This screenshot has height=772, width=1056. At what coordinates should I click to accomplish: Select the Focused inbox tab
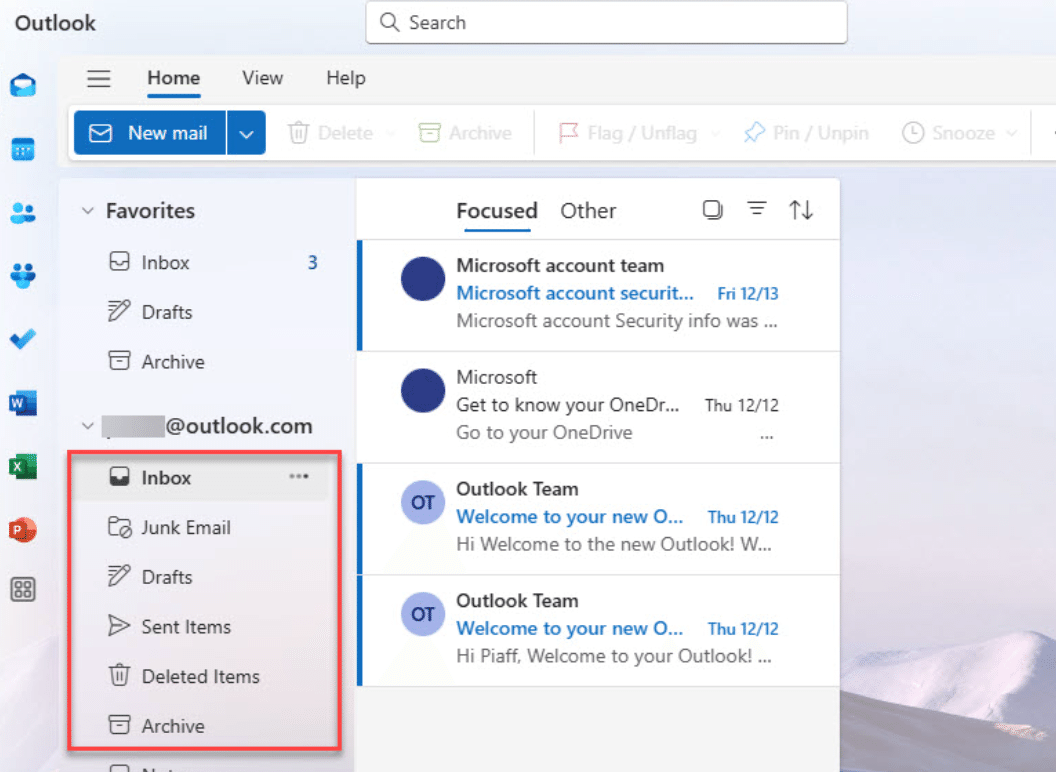(x=497, y=211)
